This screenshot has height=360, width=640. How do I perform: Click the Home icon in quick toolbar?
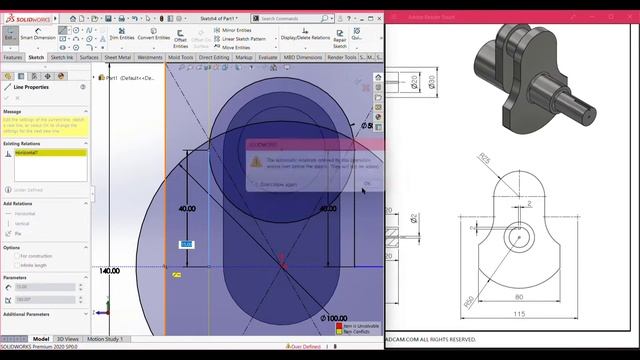73,19
